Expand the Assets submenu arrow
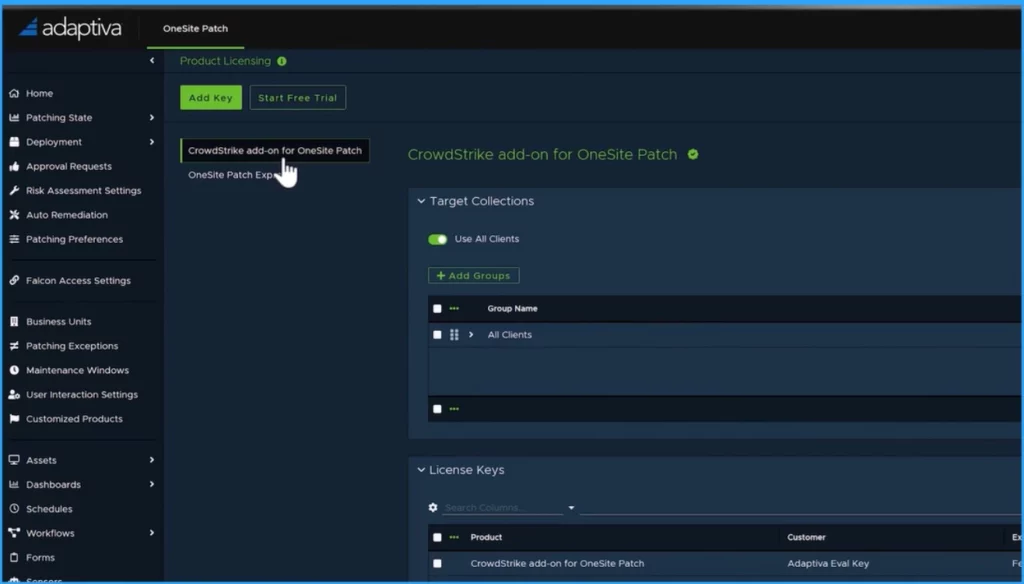Image resolution: width=1024 pixels, height=584 pixels. point(152,460)
